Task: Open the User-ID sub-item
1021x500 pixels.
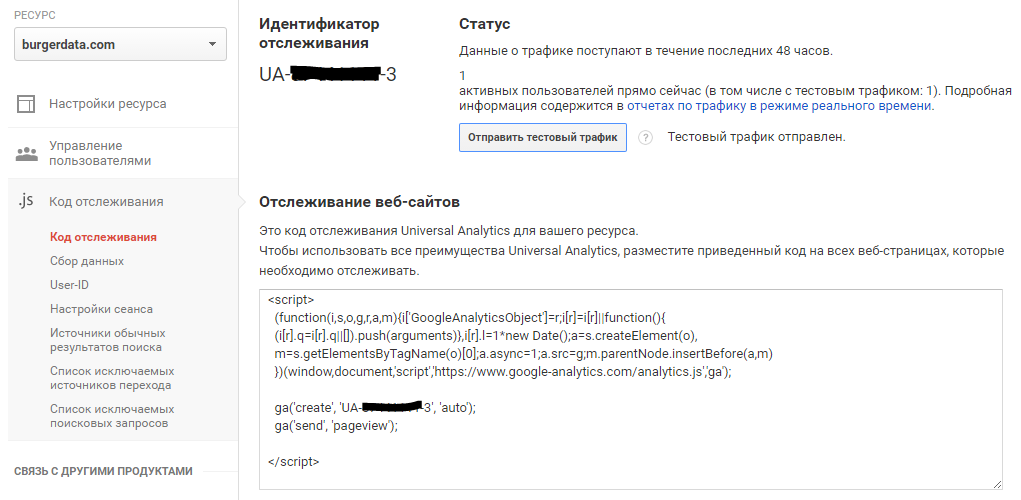Action: [x=70, y=285]
